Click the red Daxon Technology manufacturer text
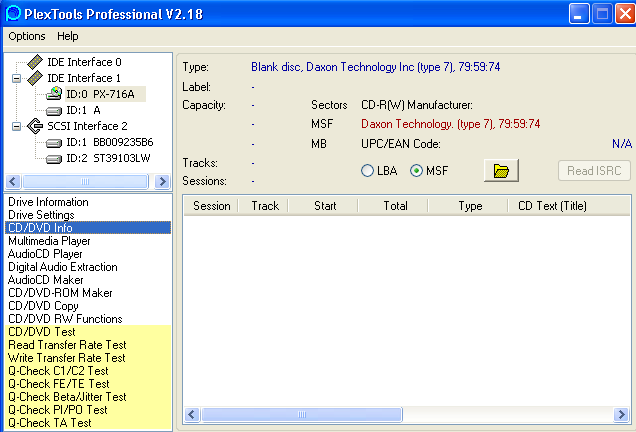 point(451,124)
